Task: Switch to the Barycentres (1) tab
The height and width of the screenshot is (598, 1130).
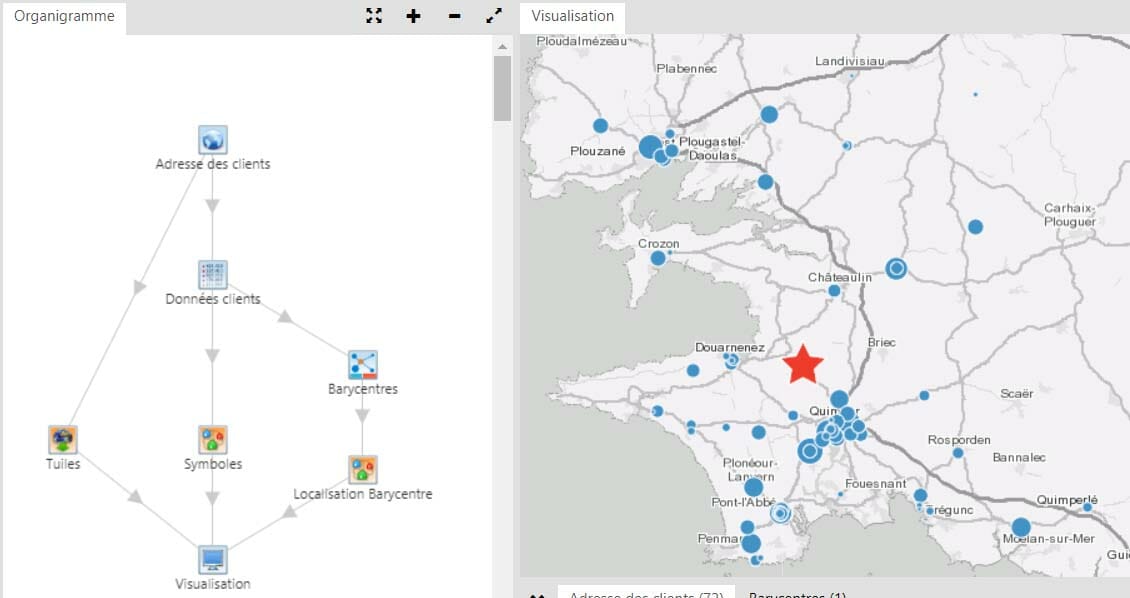Action: (x=797, y=594)
